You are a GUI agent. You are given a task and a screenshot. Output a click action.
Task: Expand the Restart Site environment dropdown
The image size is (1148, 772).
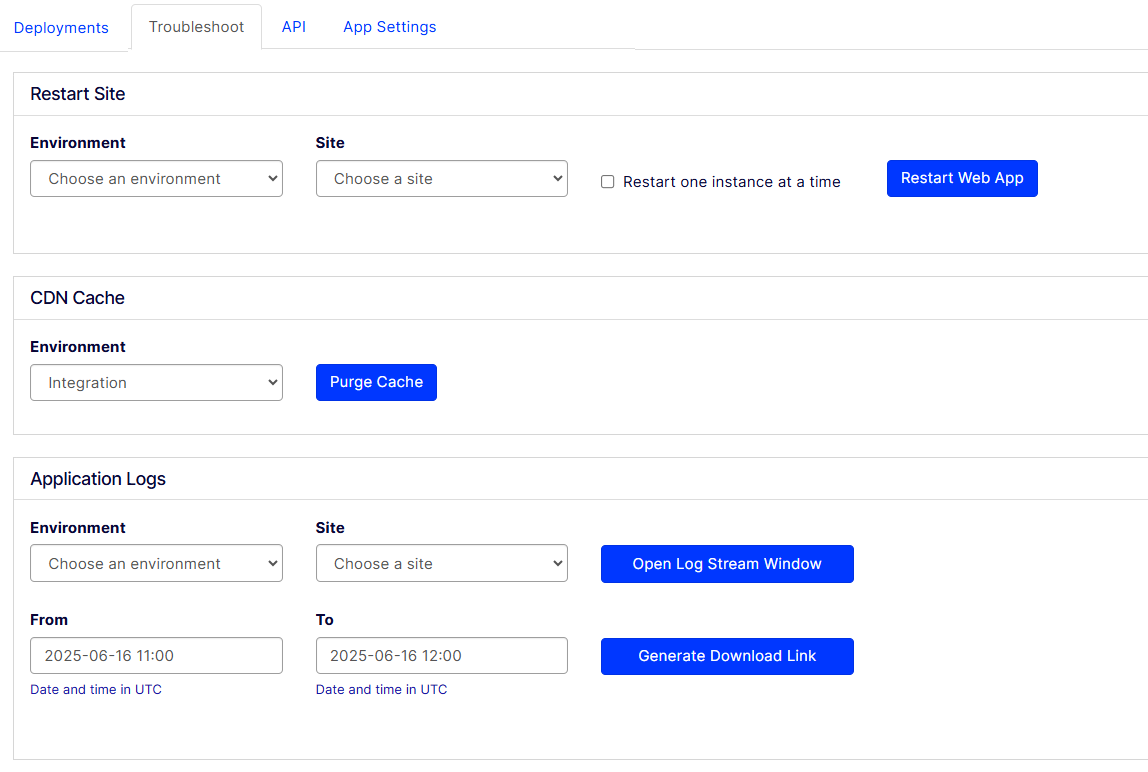[156, 179]
